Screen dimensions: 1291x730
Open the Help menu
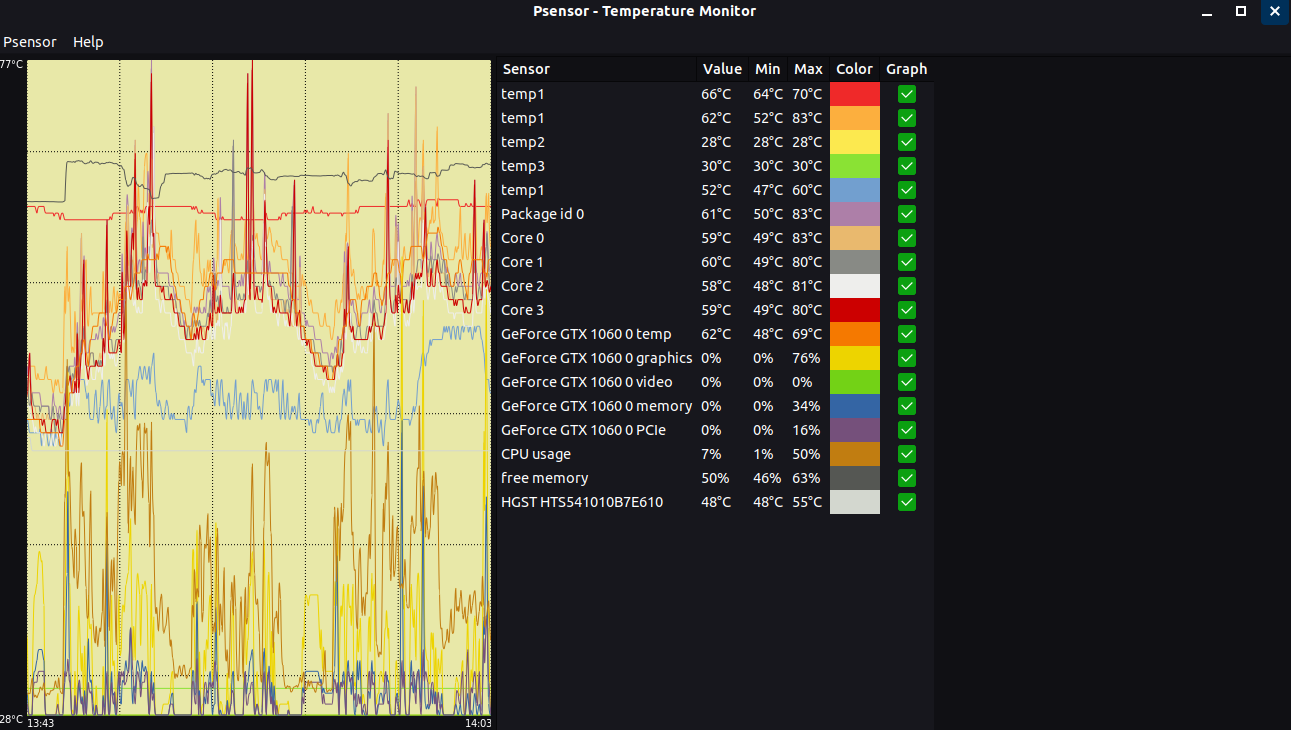tap(88, 42)
